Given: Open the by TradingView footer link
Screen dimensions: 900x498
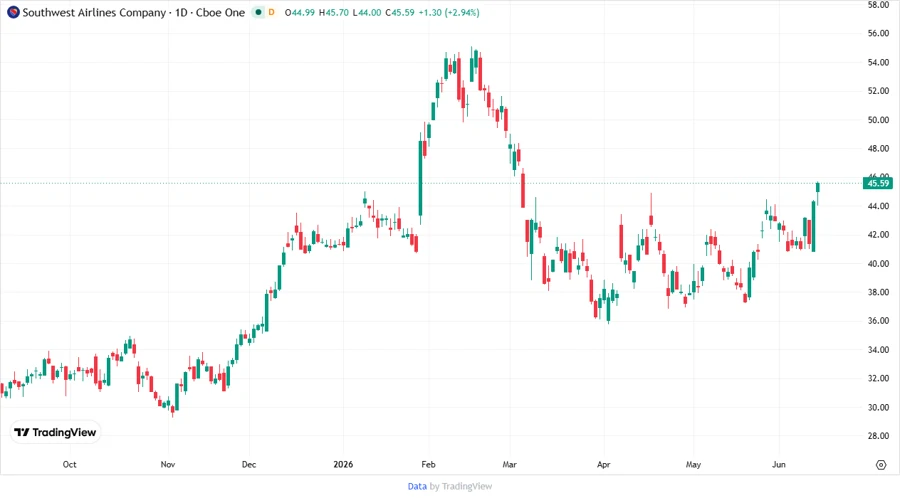Looking at the screenshot, I should tap(461, 486).
